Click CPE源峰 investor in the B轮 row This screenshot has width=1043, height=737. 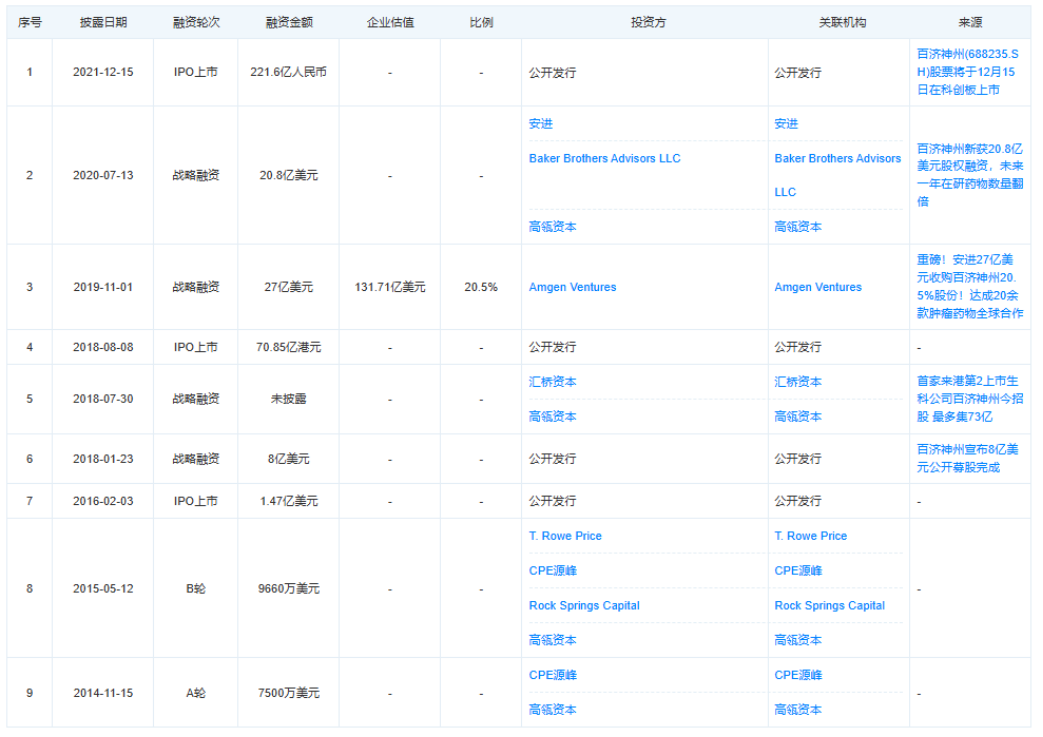552,571
